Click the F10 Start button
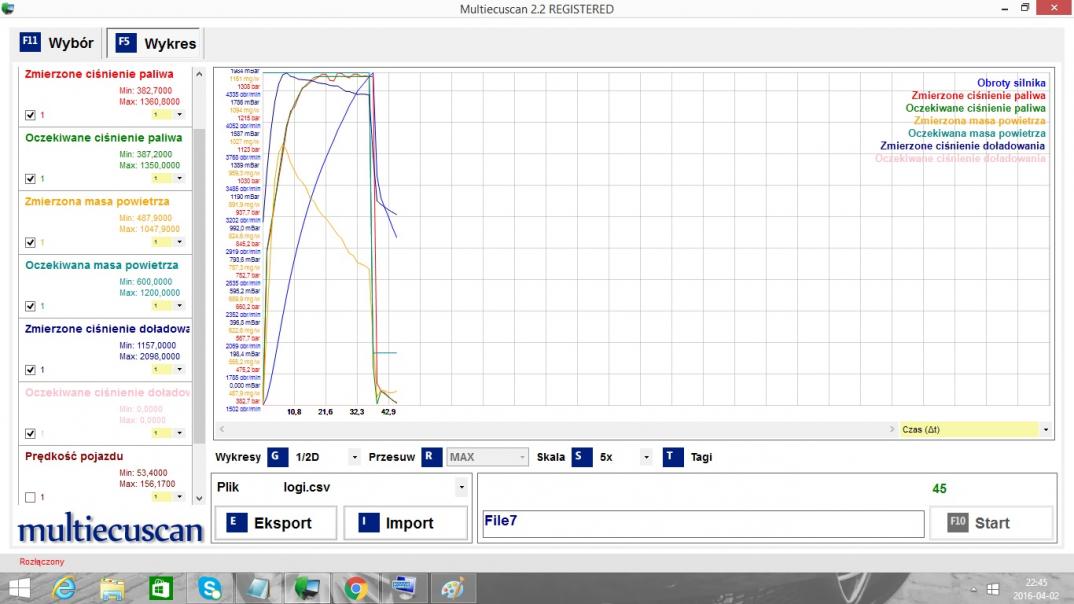The width and height of the screenshot is (1074, 604). 991,523
